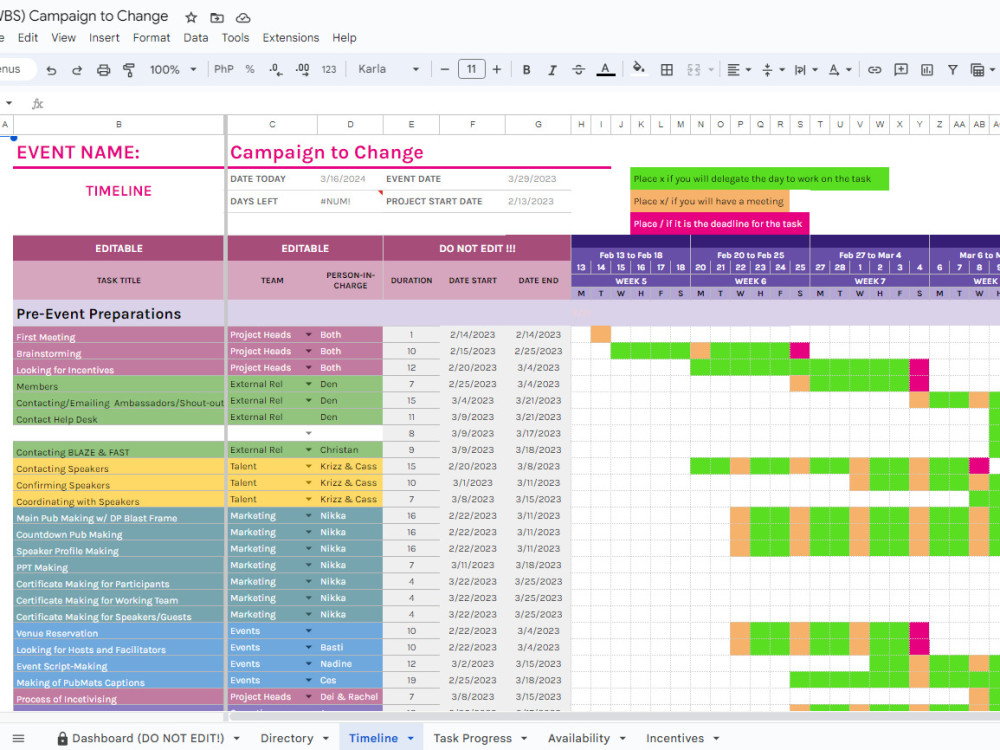Toggle bold formatting
Viewport: 1000px width, 750px height.
point(527,70)
